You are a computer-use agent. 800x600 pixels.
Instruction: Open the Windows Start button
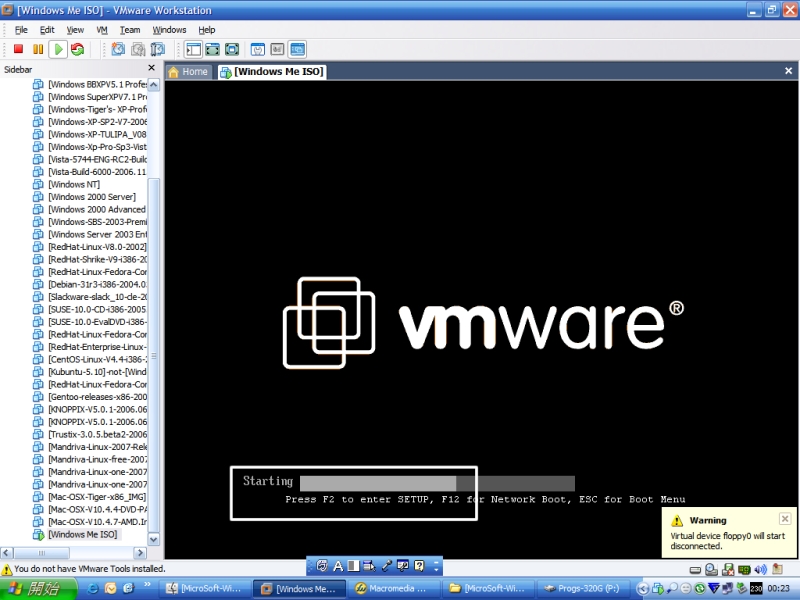pos(37,588)
